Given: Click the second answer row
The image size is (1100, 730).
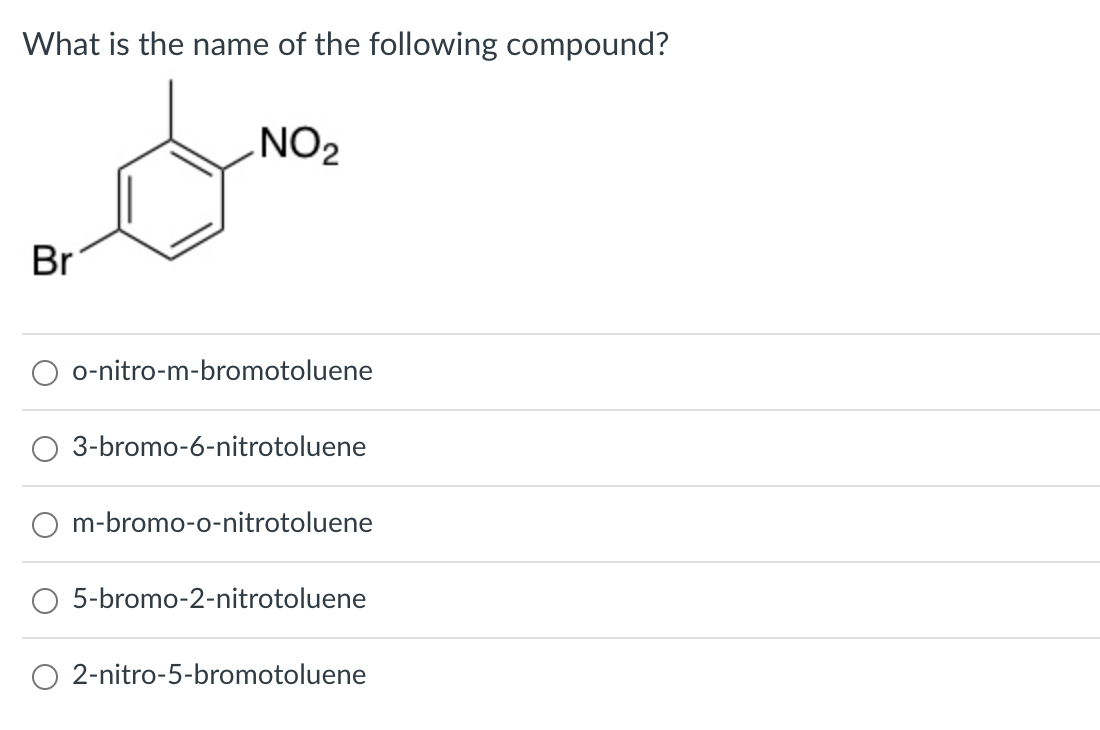Looking at the screenshot, I should 550,448.
